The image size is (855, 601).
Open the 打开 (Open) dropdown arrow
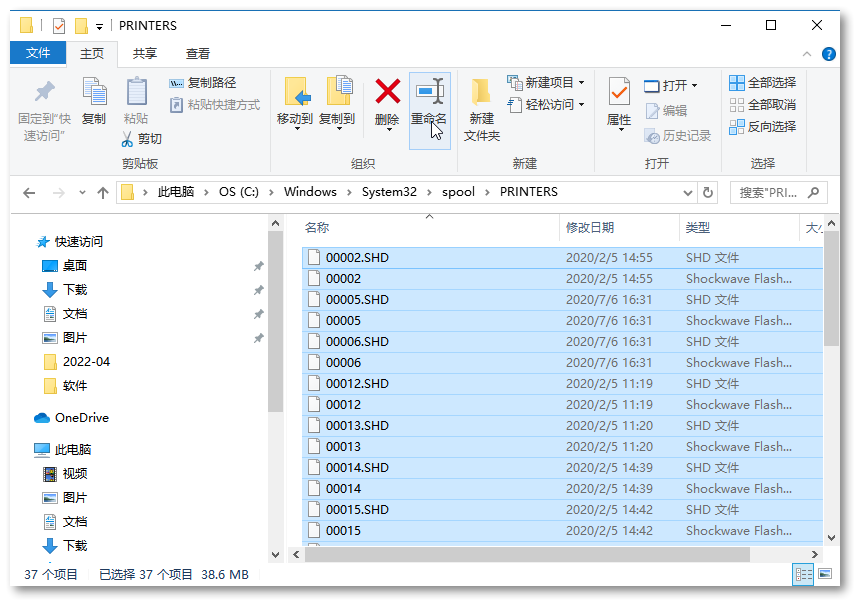tap(696, 85)
